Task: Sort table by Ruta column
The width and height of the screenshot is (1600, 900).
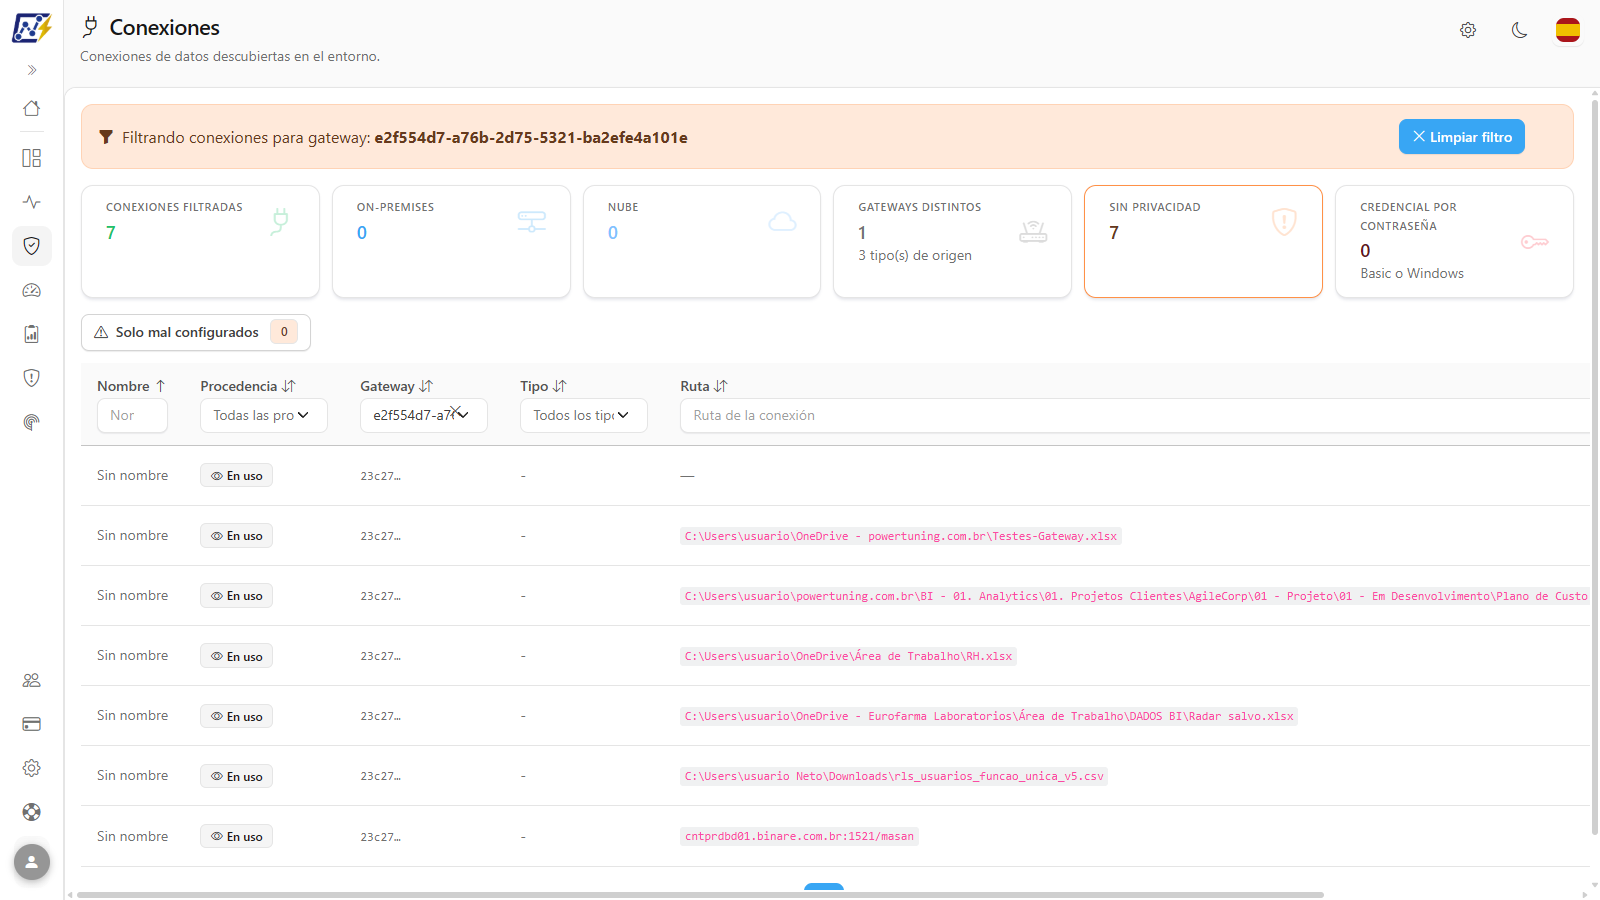Action: pyautogui.click(x=704, y=386)
